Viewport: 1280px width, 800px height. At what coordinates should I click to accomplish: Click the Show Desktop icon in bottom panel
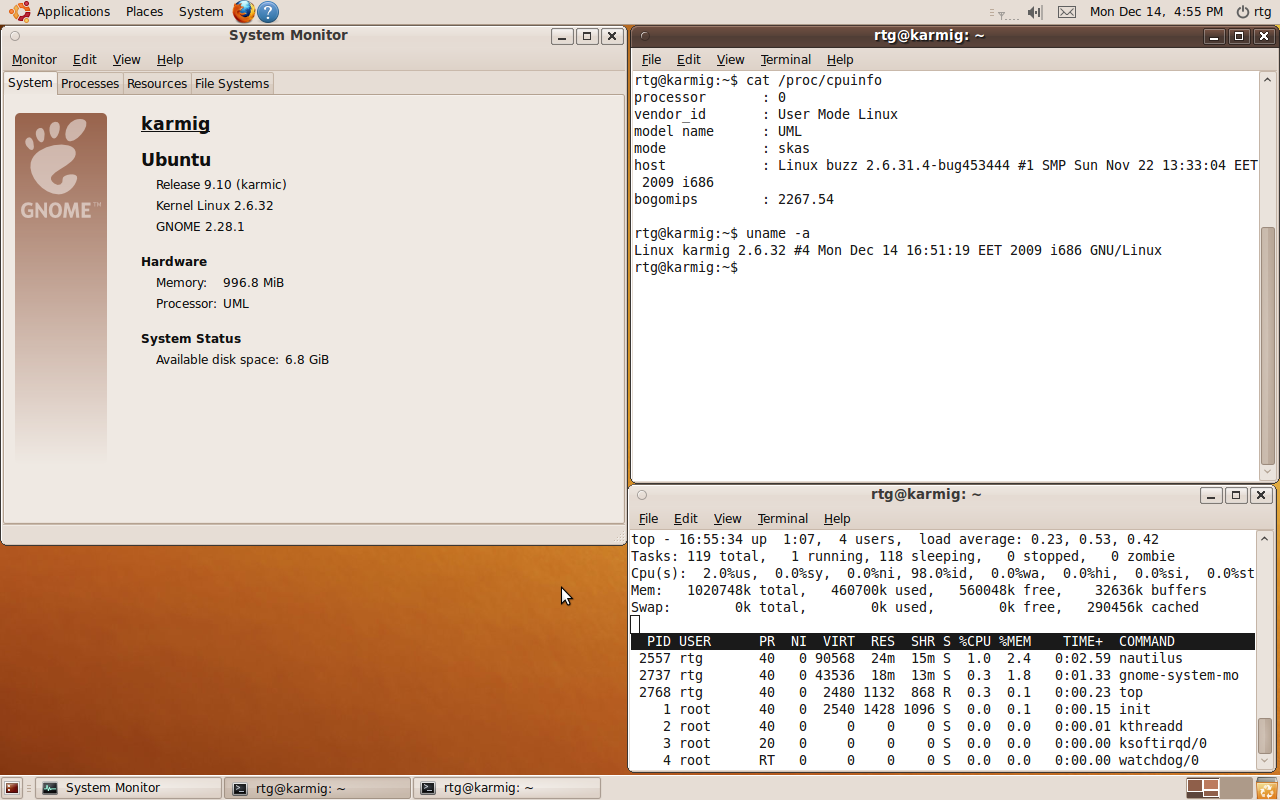(12, 788)
